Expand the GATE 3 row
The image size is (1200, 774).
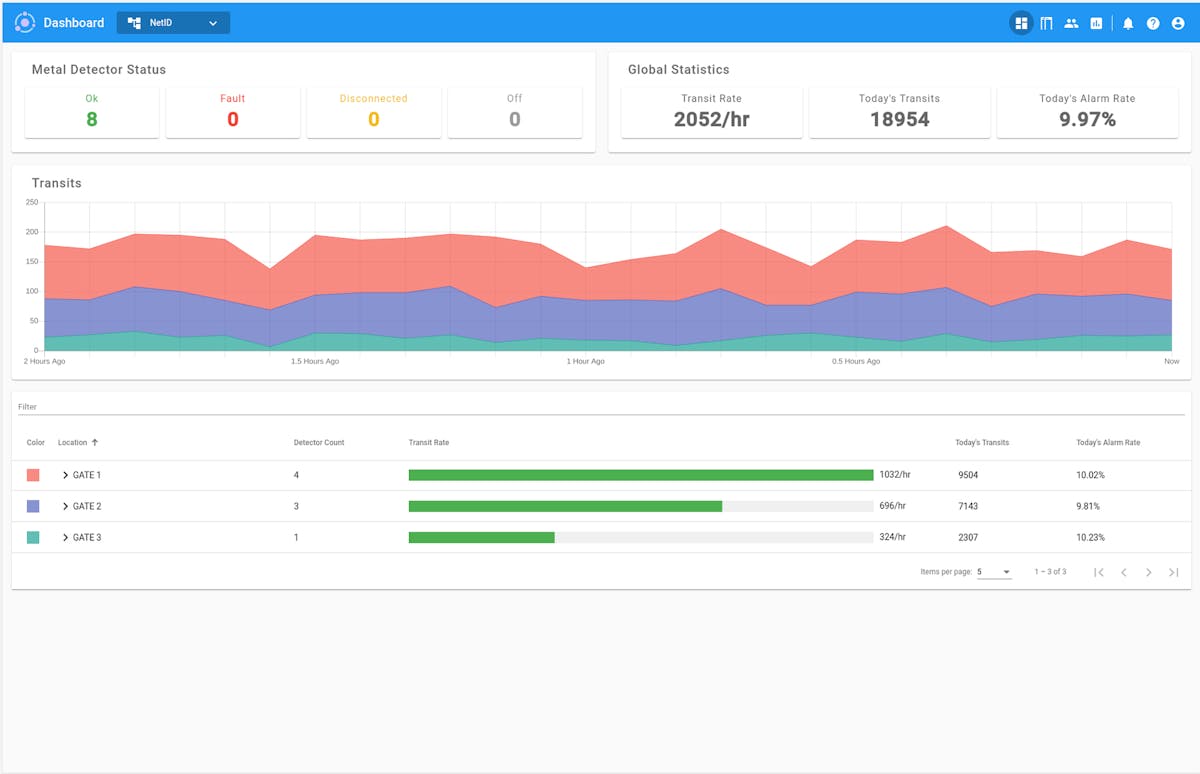coord(64,537)
